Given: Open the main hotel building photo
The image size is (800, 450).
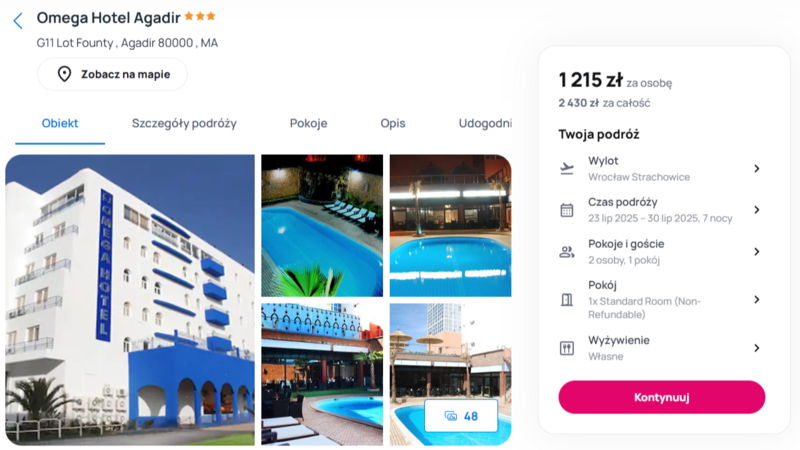Looking at the screenshot, I should pos(130,300).
